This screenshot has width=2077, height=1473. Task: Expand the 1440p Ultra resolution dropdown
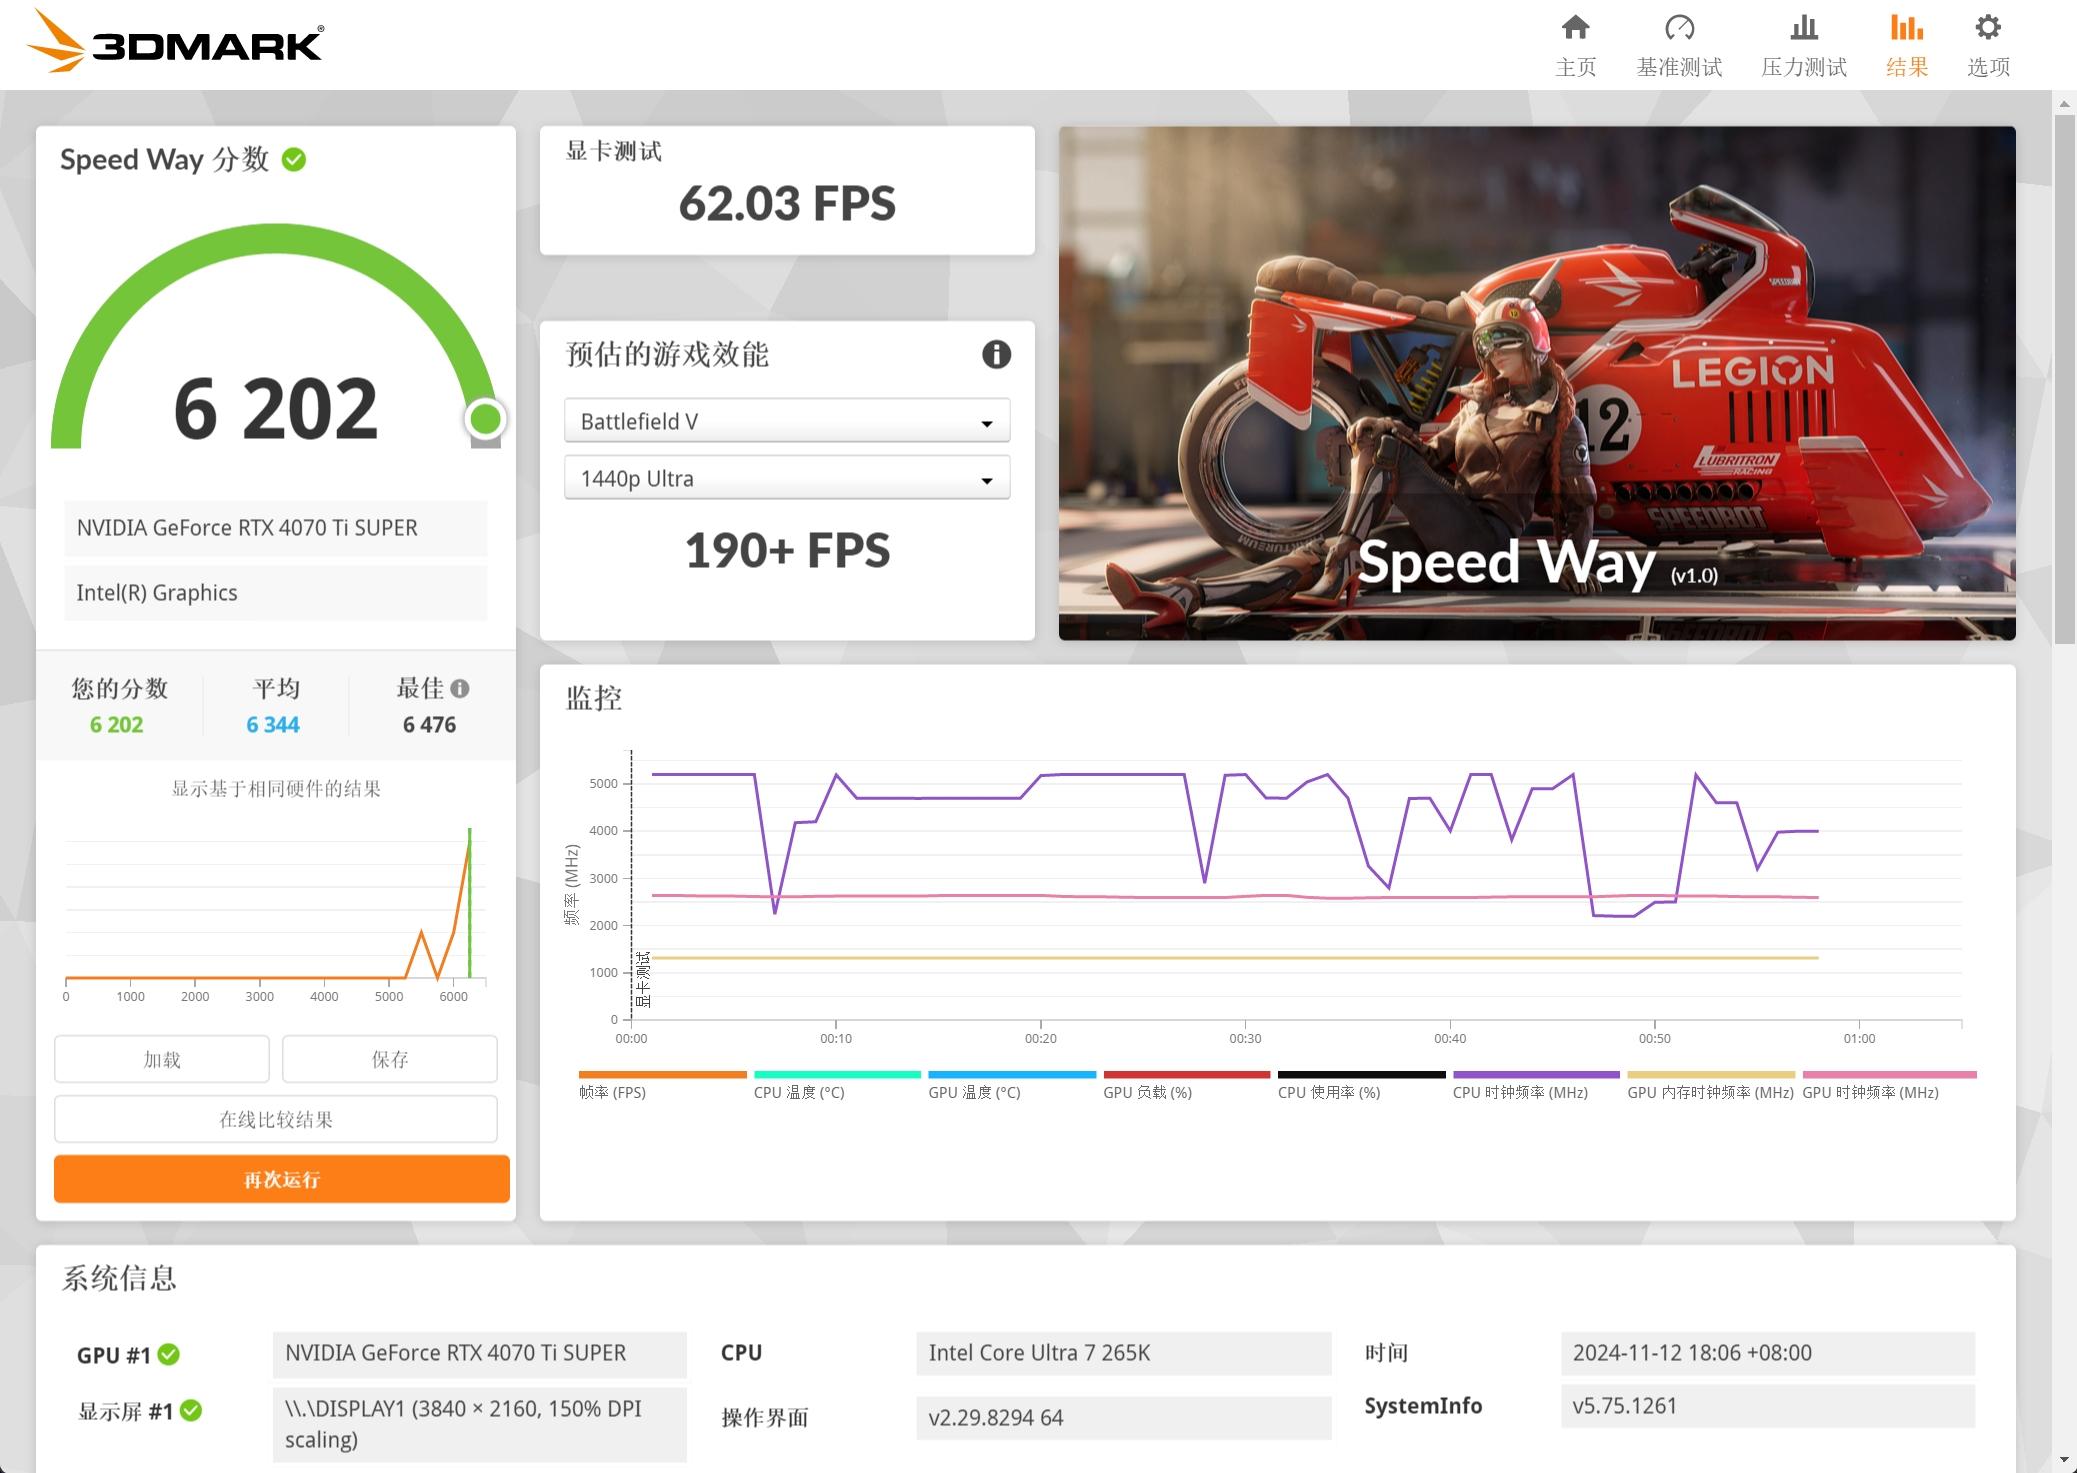click(x=786, y=478)
